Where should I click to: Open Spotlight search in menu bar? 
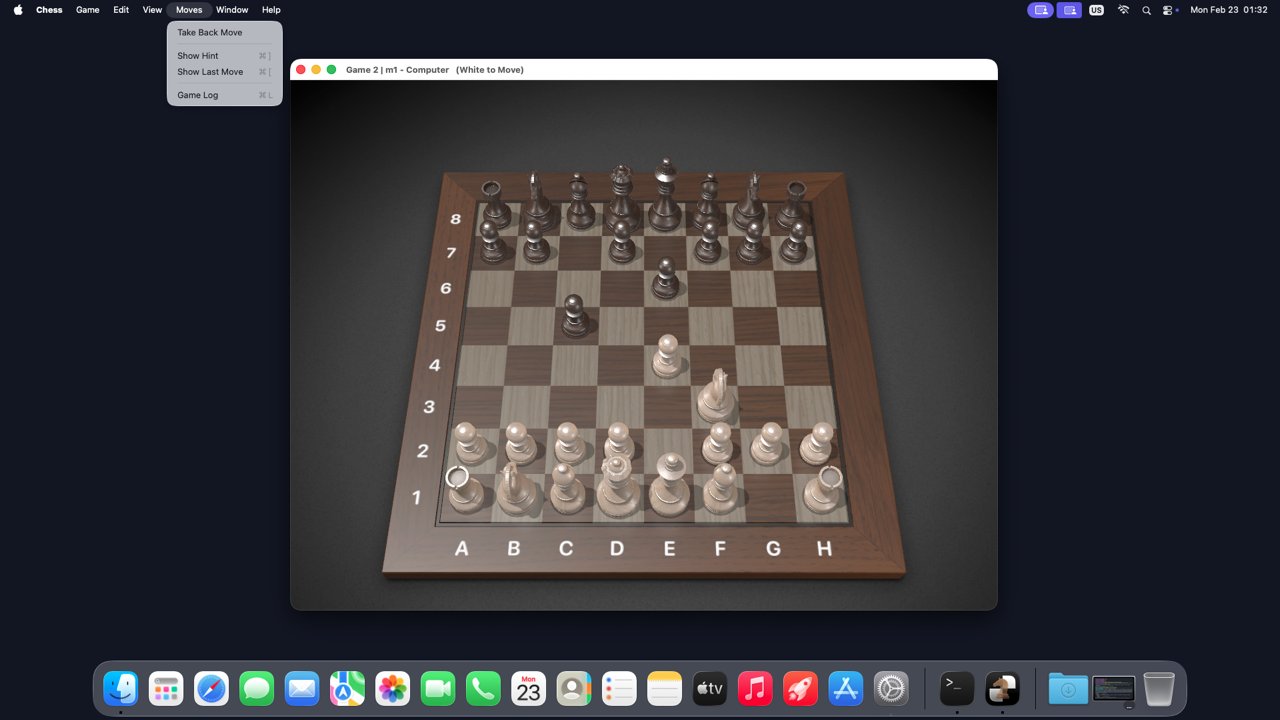[1146, 10]
